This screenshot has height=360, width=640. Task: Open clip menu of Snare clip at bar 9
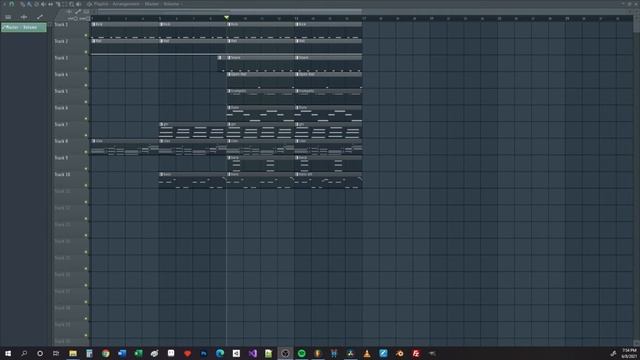click(229, 58)
